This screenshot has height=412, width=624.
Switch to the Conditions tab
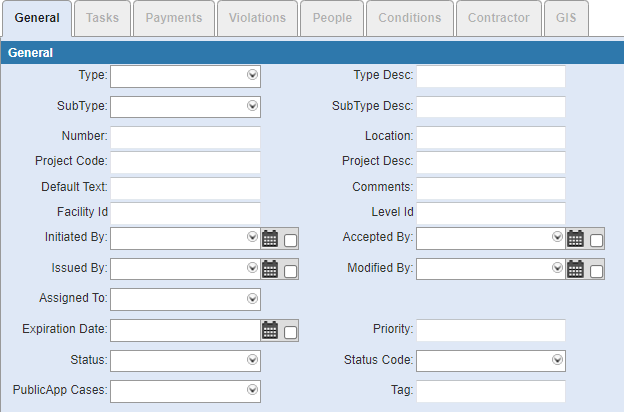(x=410, y=18)
